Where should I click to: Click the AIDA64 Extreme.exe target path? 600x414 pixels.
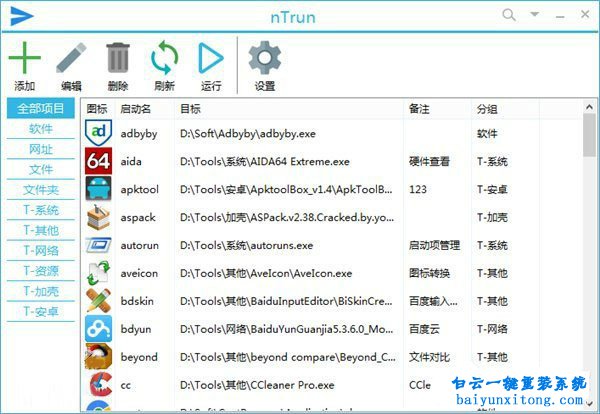click(264, 161)
